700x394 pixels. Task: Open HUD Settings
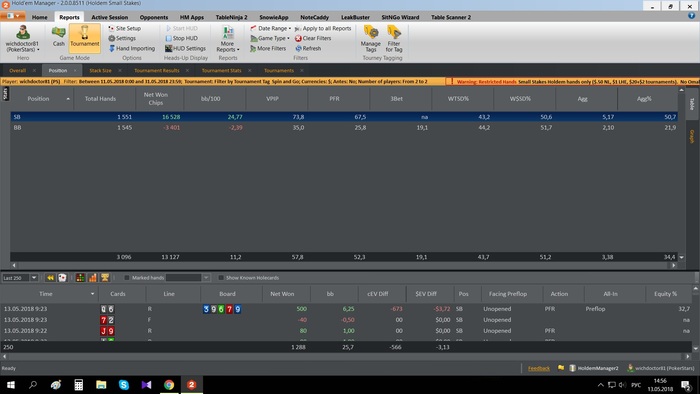[185, 48]
